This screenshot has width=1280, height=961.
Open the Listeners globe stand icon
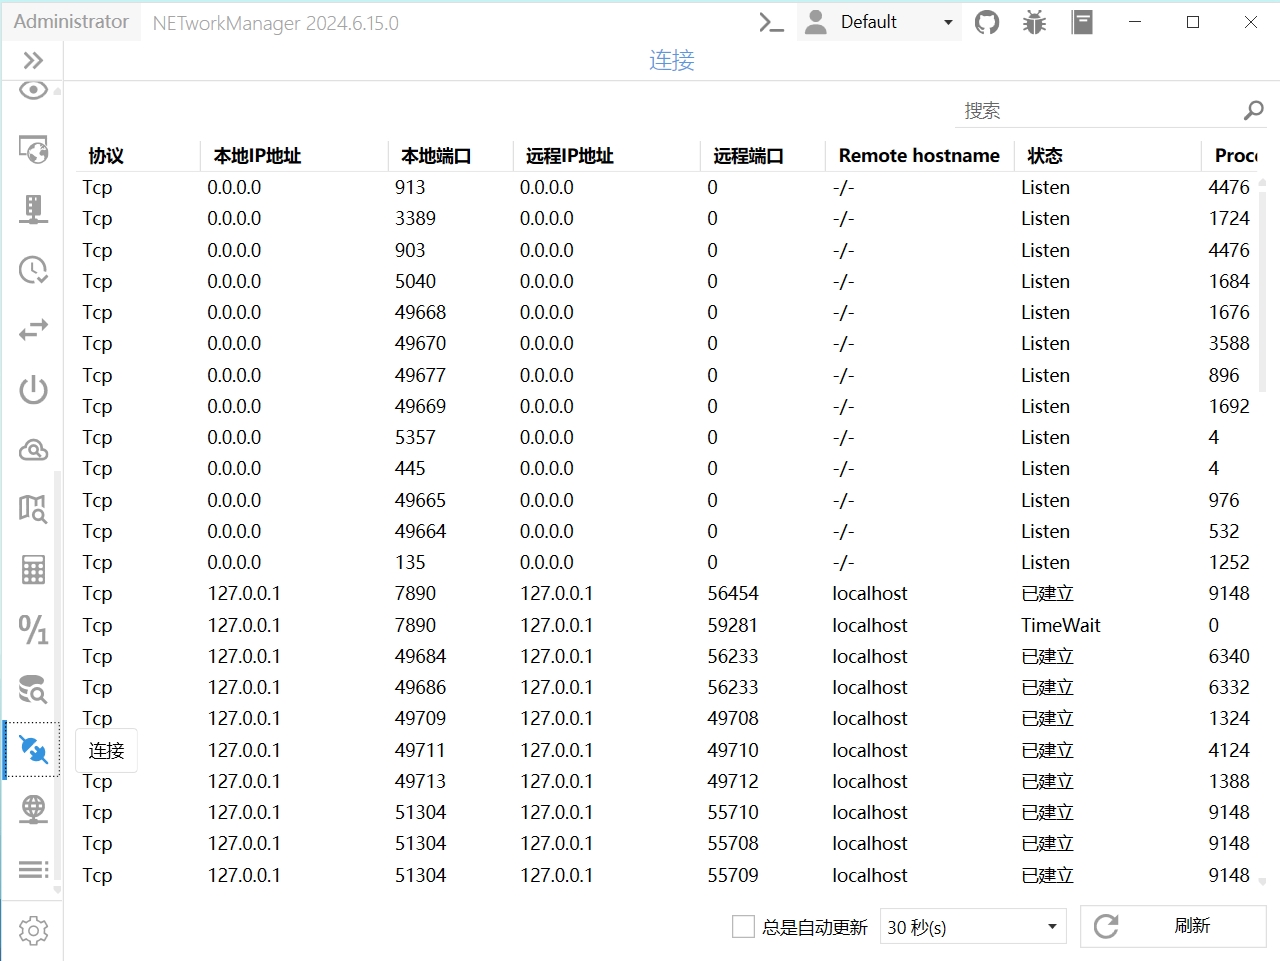click(x=33, y=809)
